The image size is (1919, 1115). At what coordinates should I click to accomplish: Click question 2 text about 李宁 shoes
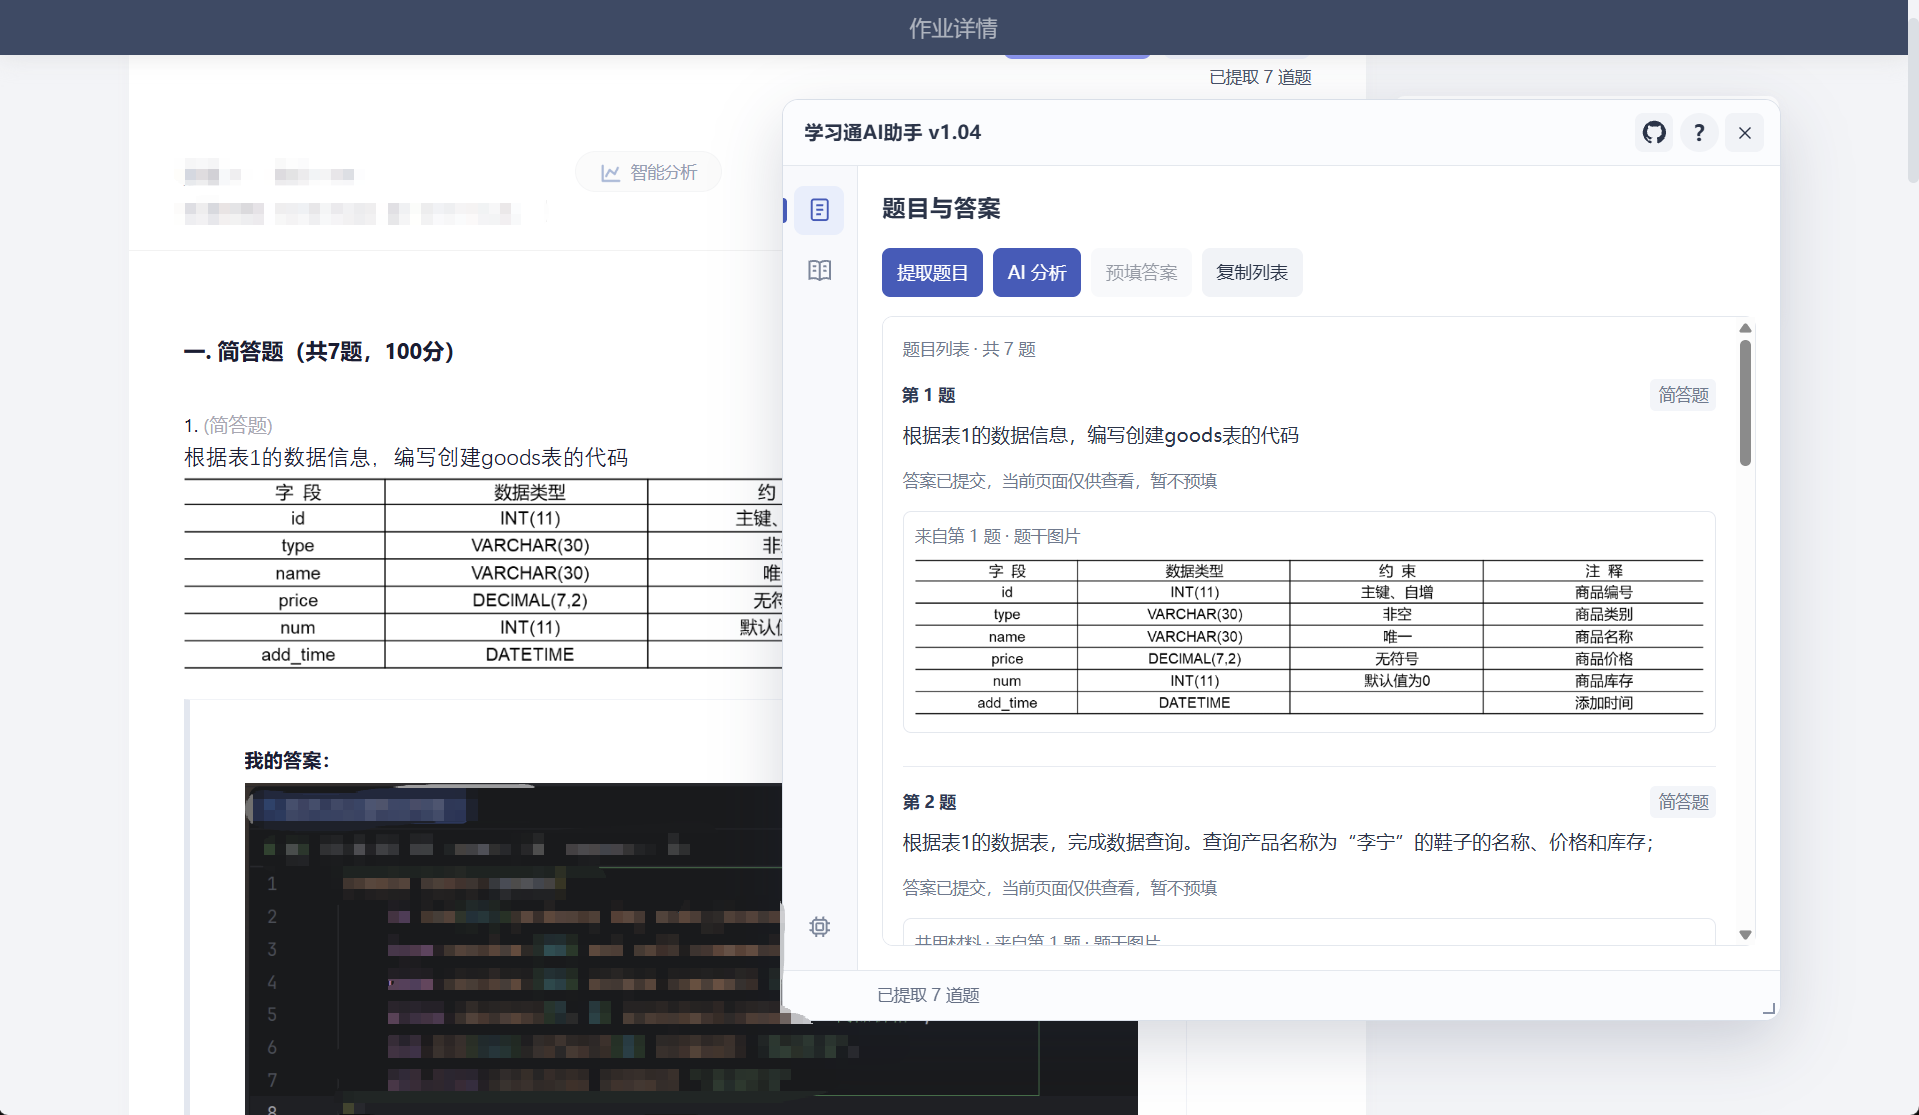pyautogui.click(x=1277, y=842)
